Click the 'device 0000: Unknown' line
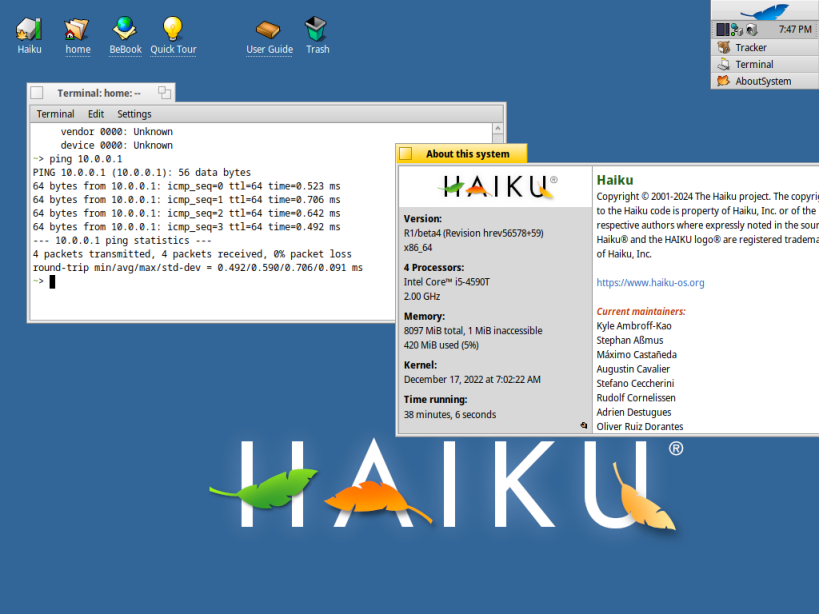819x614 pixels. pos(116,145)
